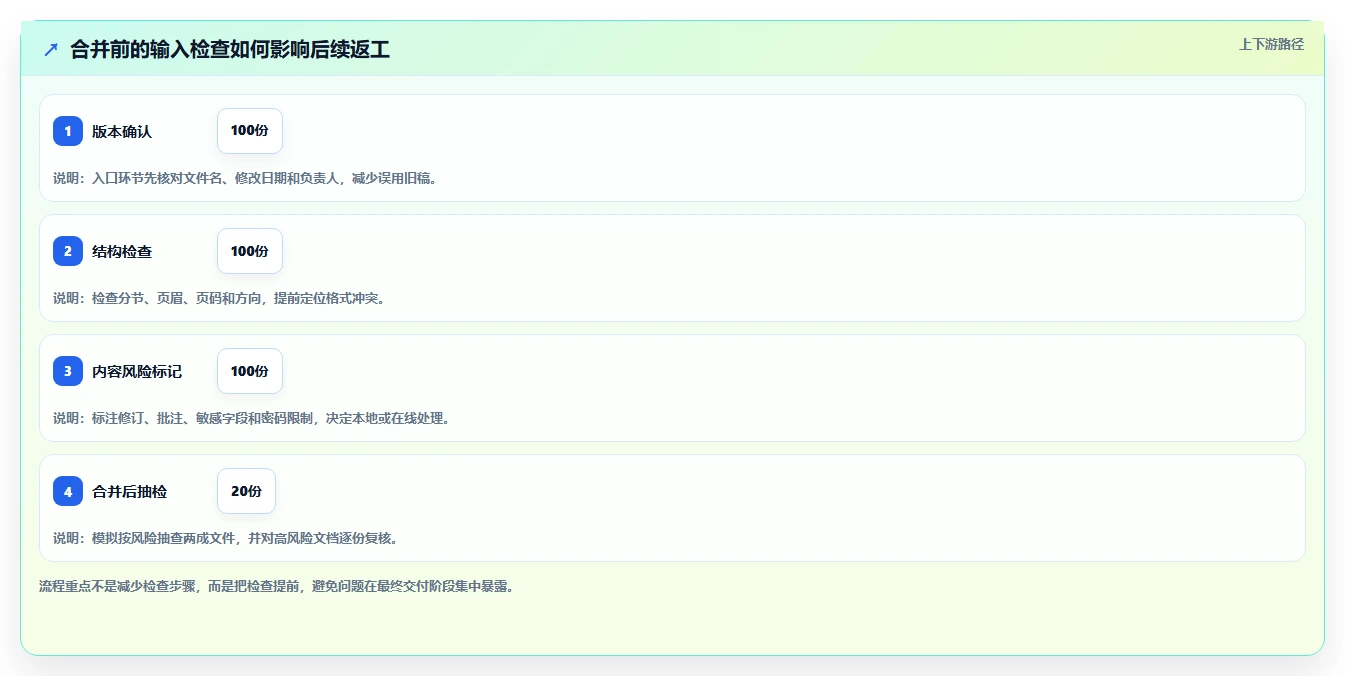1345x676 pixels.
Task: Click the 合并后抽检 step label
Action: (129, 491)
